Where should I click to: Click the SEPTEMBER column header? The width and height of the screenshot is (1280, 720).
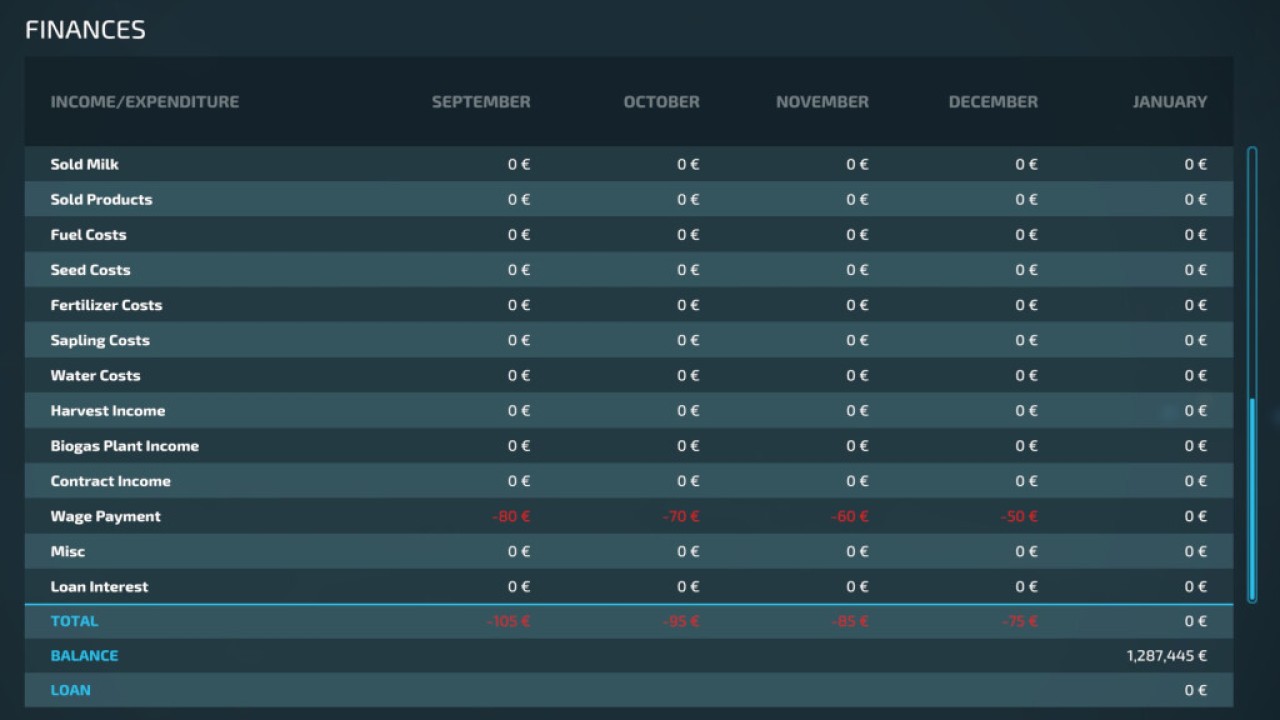coord(481,102)
